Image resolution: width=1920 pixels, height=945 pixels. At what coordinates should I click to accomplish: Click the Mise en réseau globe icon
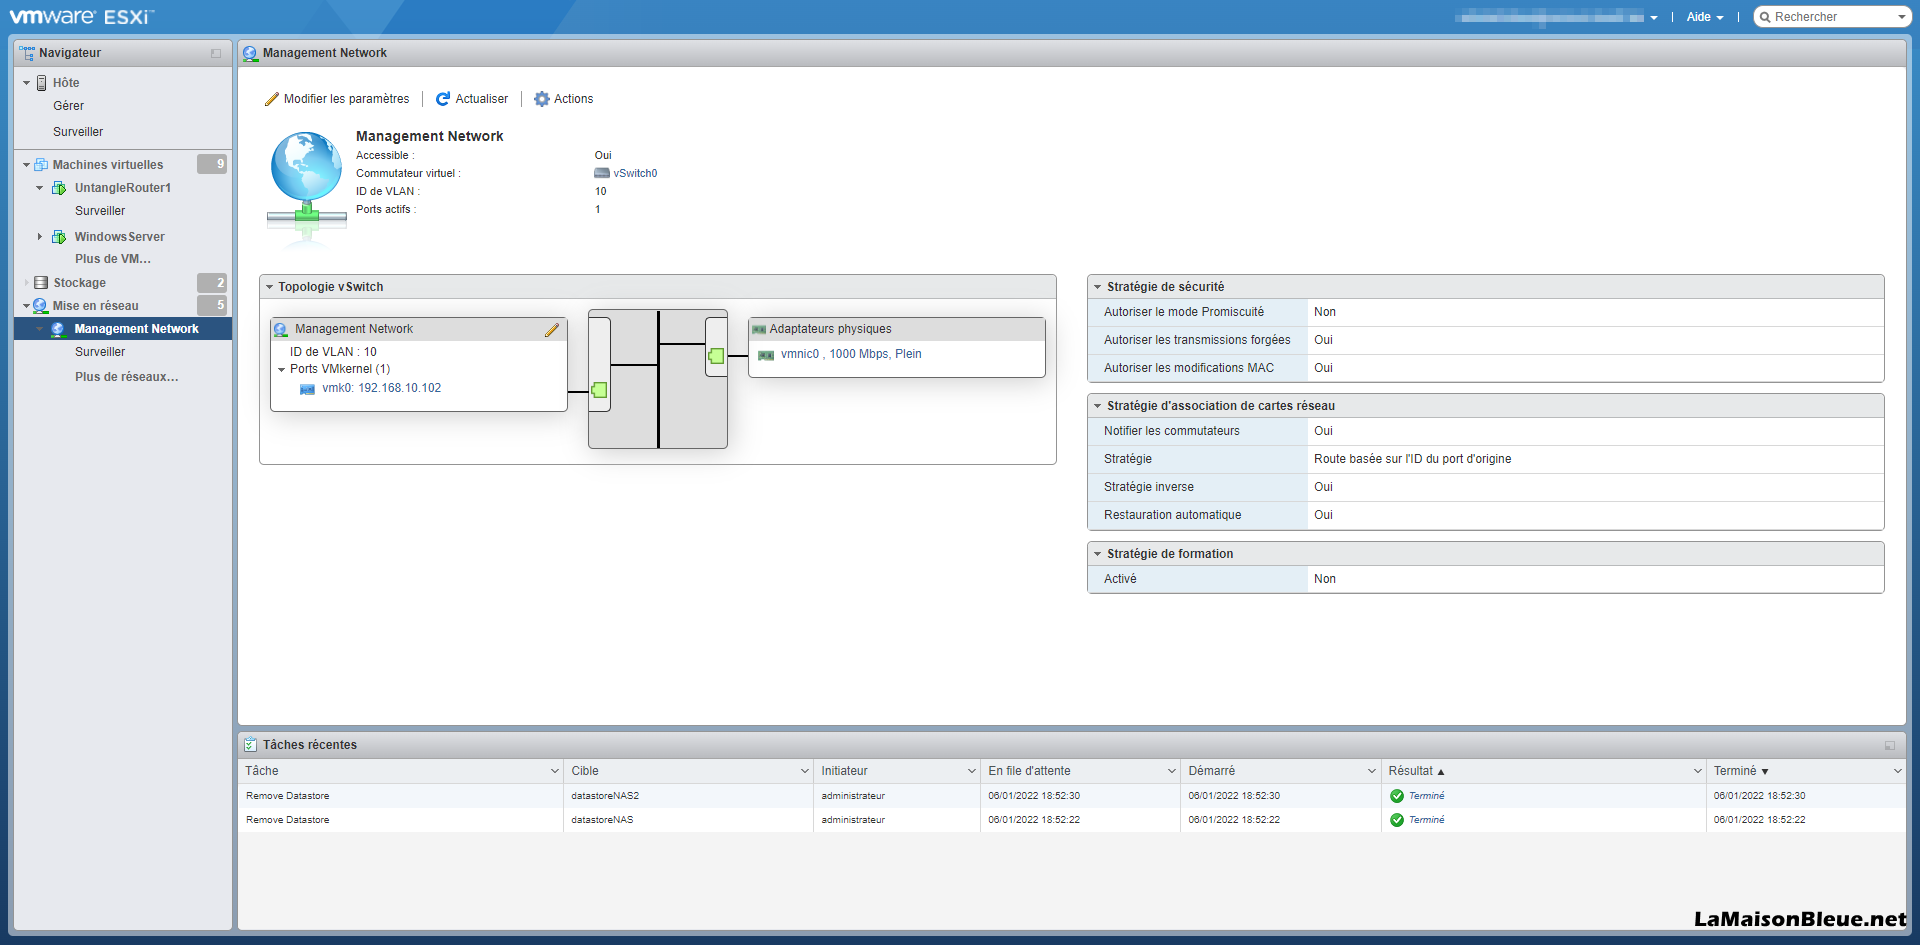pyautogui.click(x=40, y=306)
